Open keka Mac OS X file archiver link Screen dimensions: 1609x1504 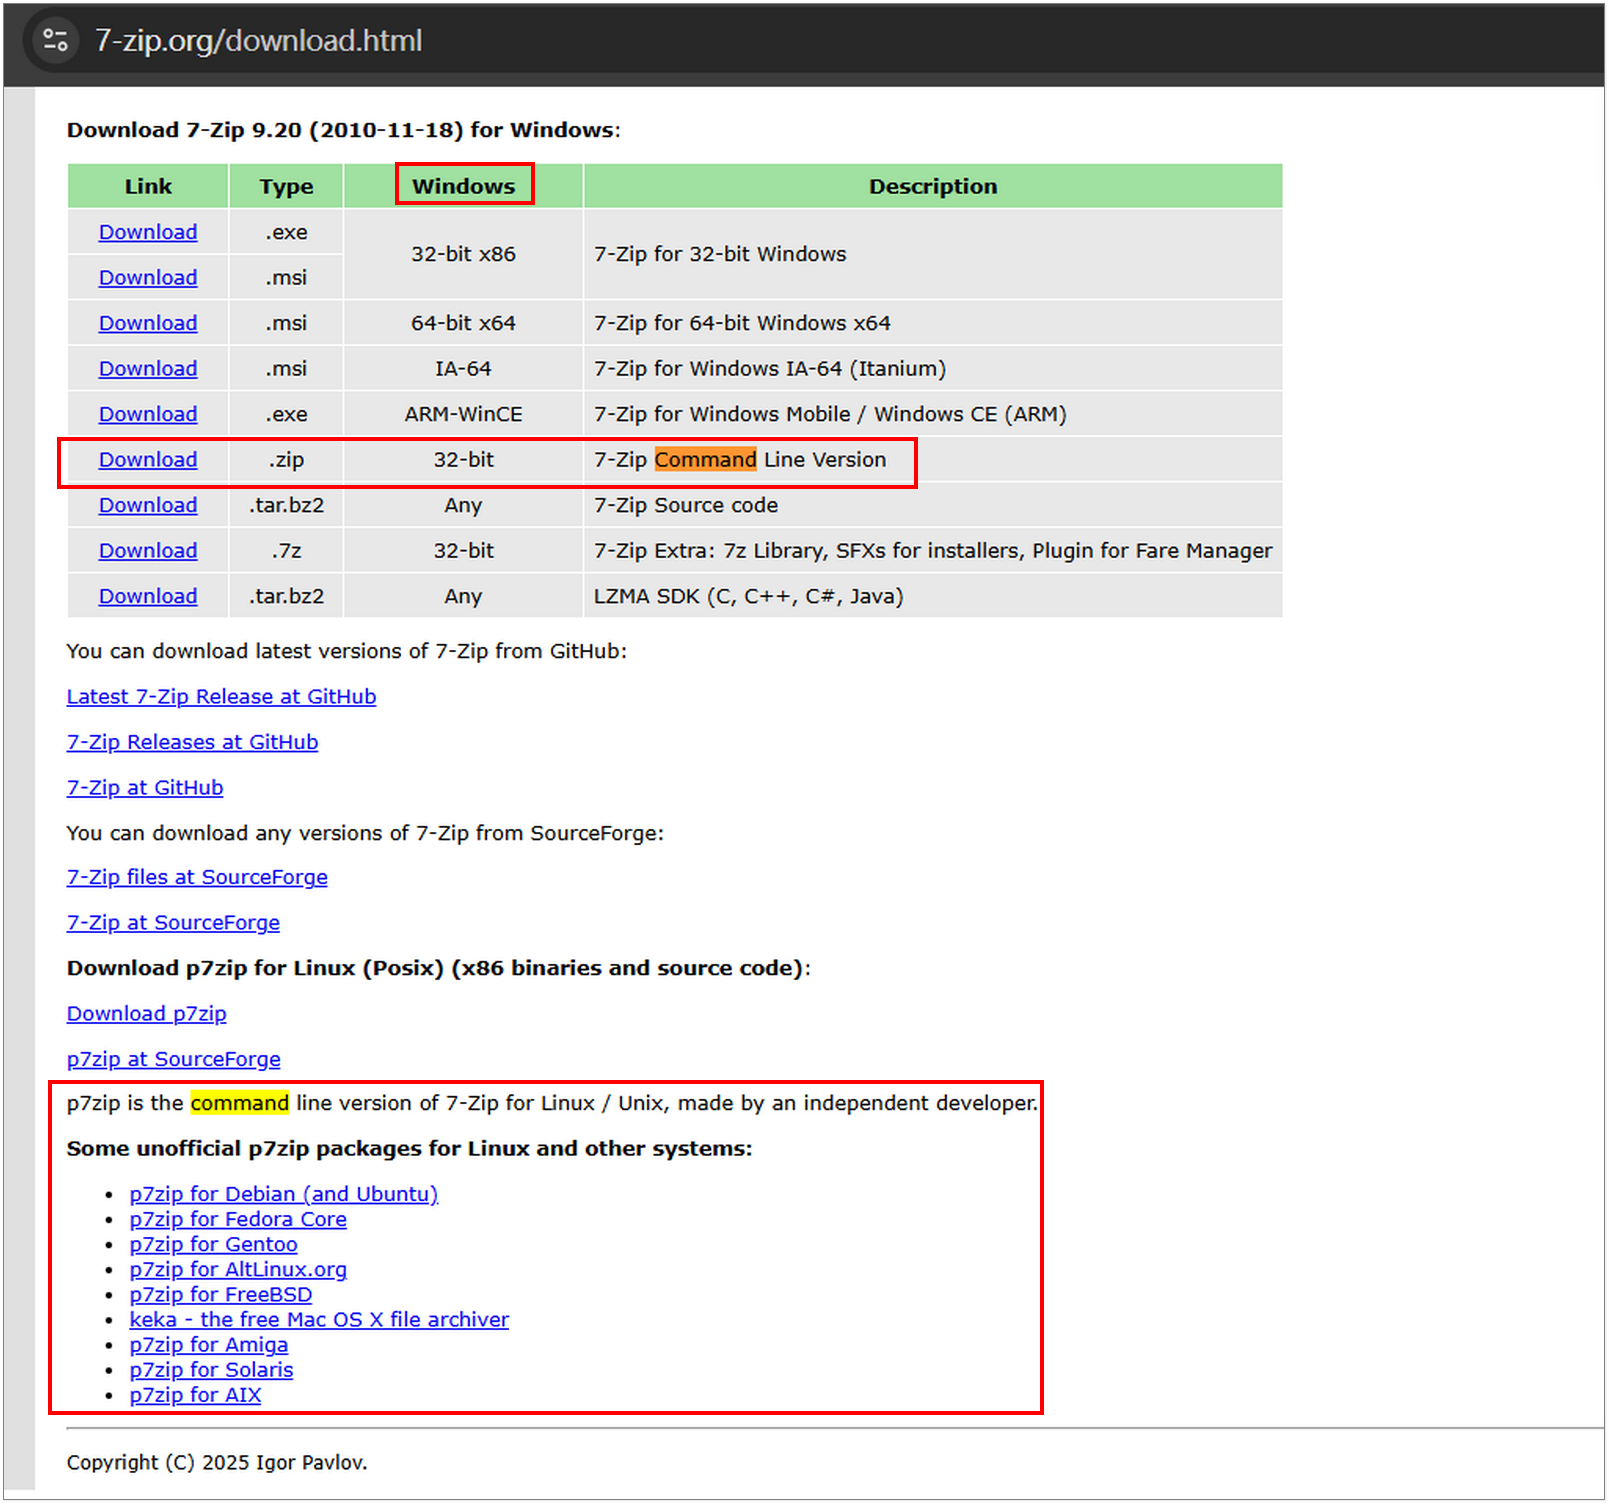(x=319, y=1320)
